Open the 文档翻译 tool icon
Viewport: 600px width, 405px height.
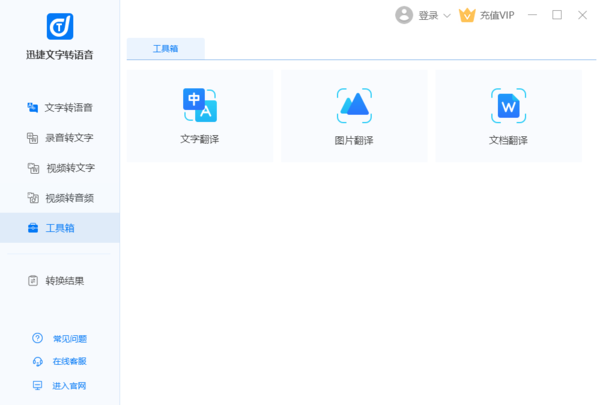(x=508, y=105)
